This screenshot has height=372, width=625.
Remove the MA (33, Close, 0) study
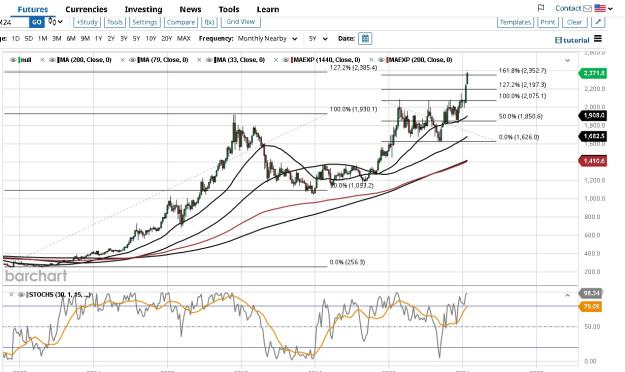(199, 60)
